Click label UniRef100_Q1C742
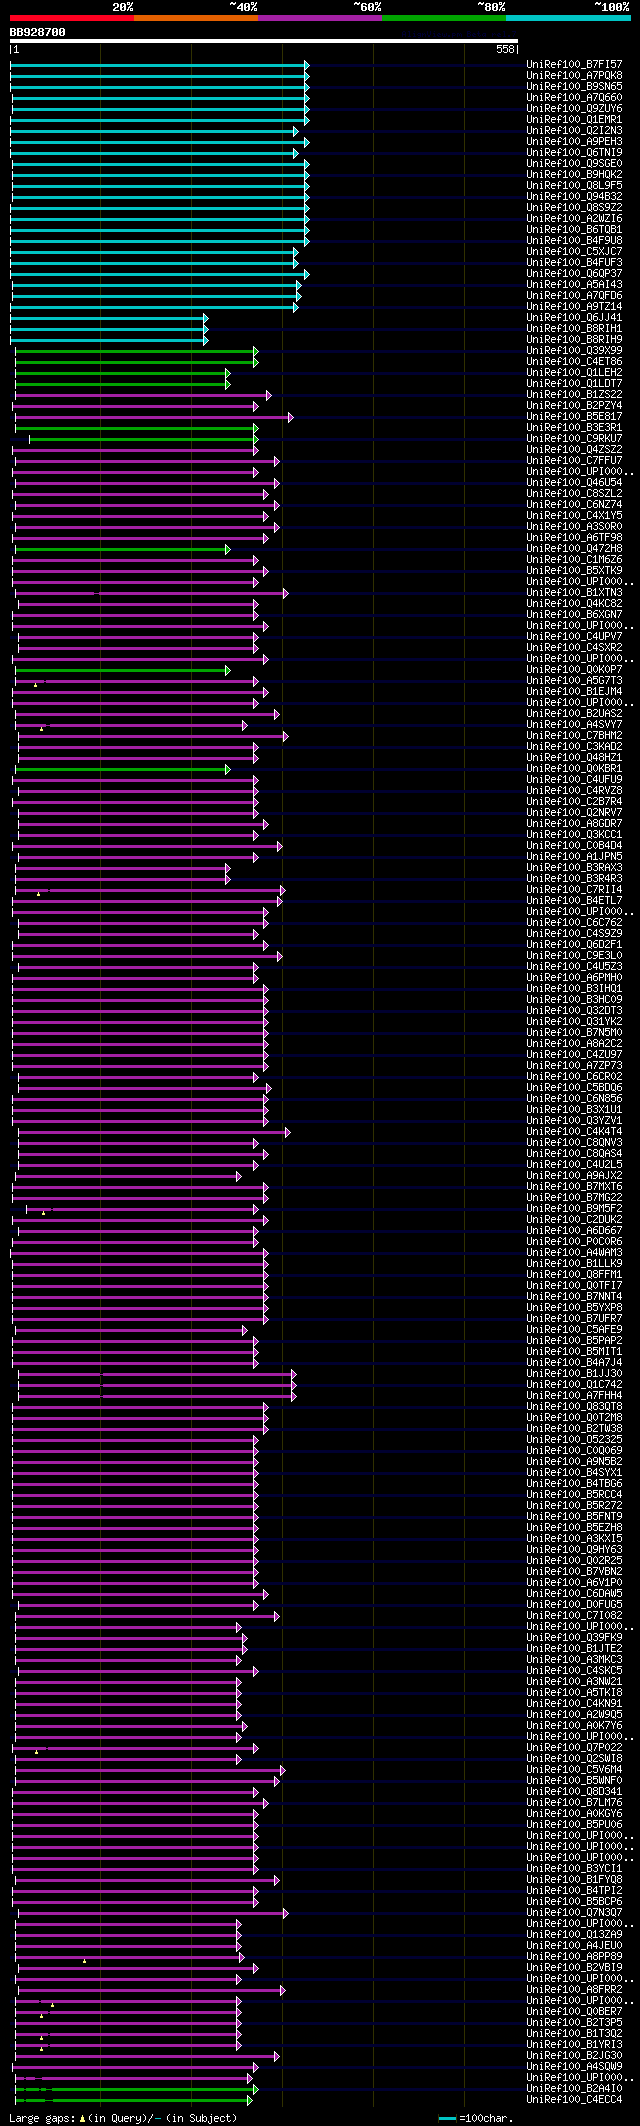This screenshot has height=2126, width=640. tap(574, 1384)
